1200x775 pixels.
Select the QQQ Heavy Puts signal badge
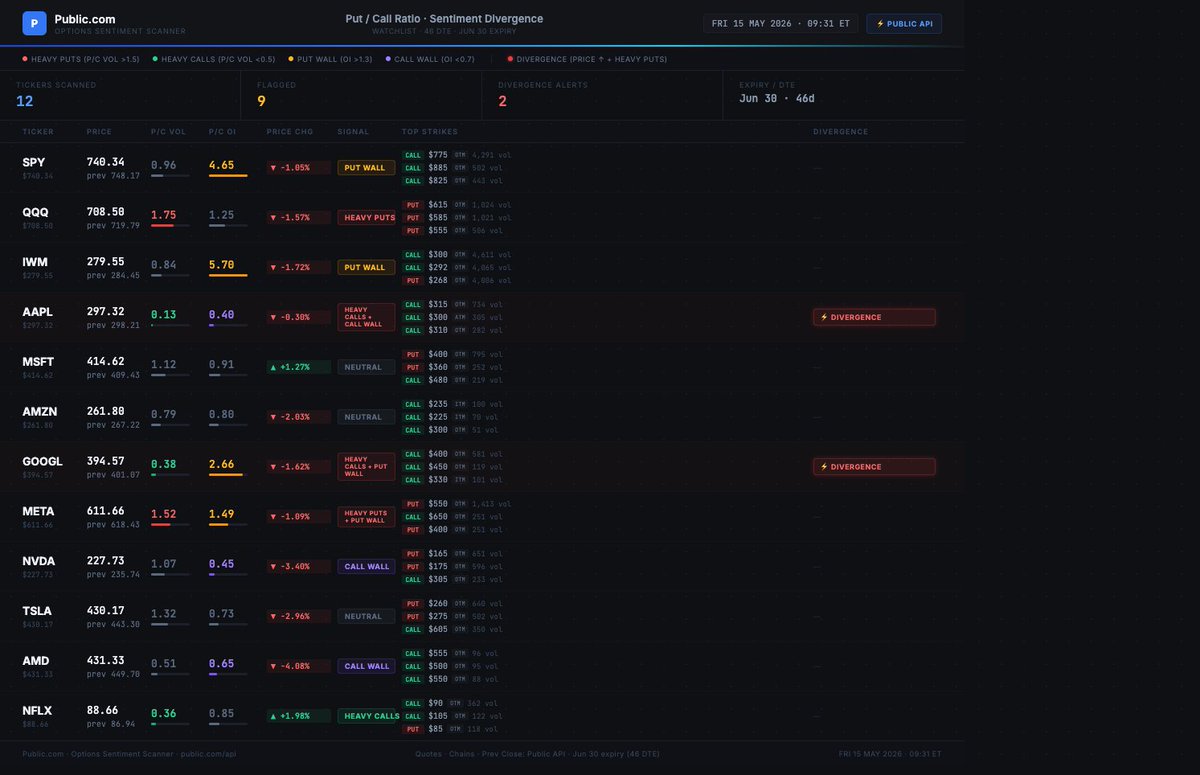pos(366,217)
